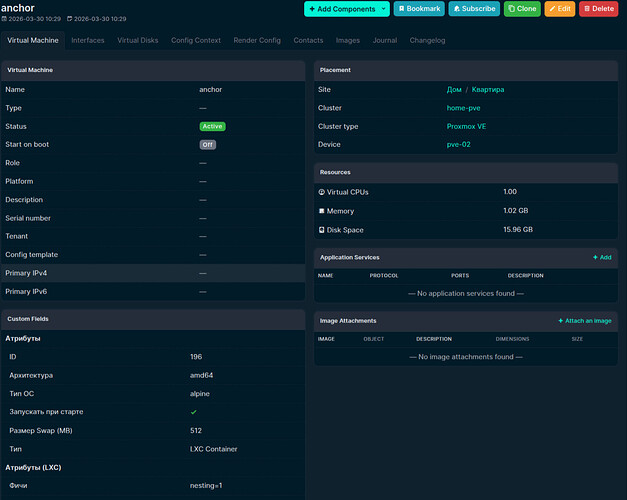Open the pve-02 device link
Image resolution: width=627 pixels, height=500 pixels.
[x=458, y=145]
